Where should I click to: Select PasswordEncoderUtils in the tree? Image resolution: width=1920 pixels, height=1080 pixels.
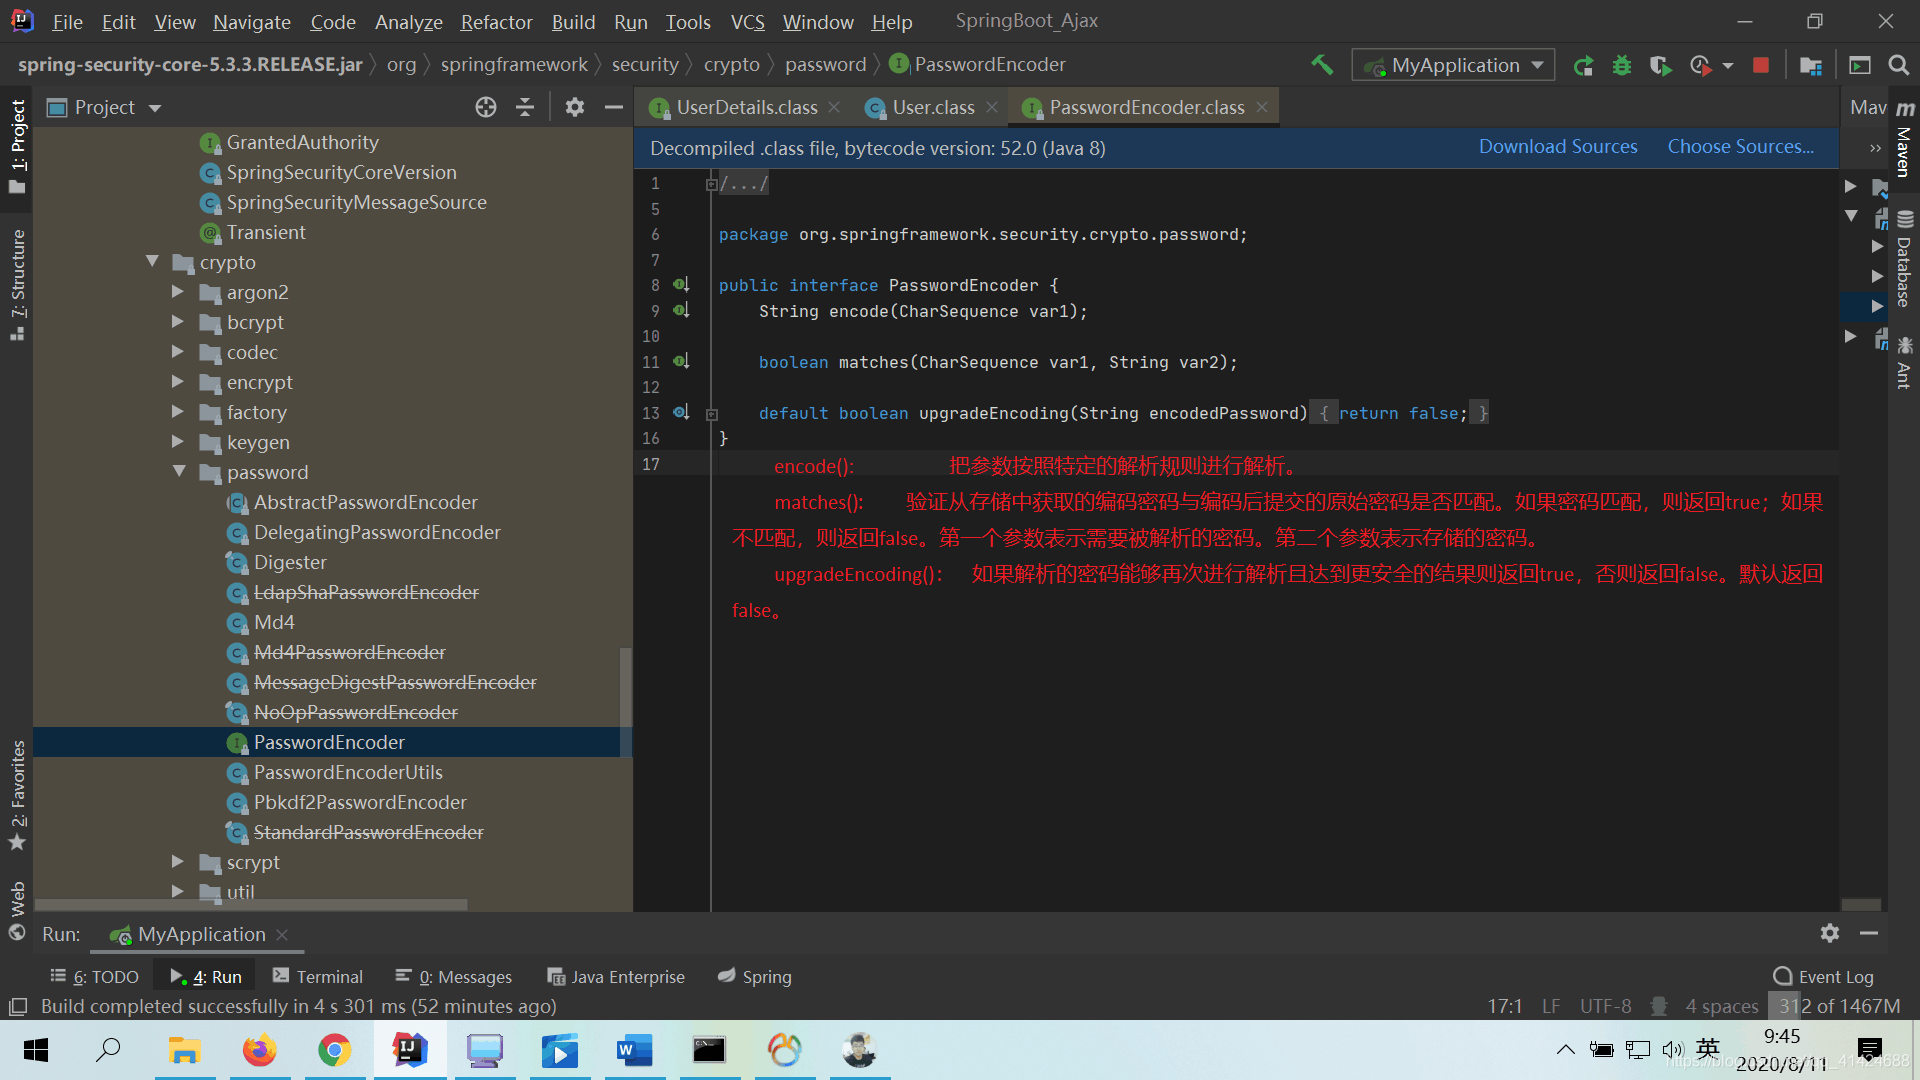347,773
